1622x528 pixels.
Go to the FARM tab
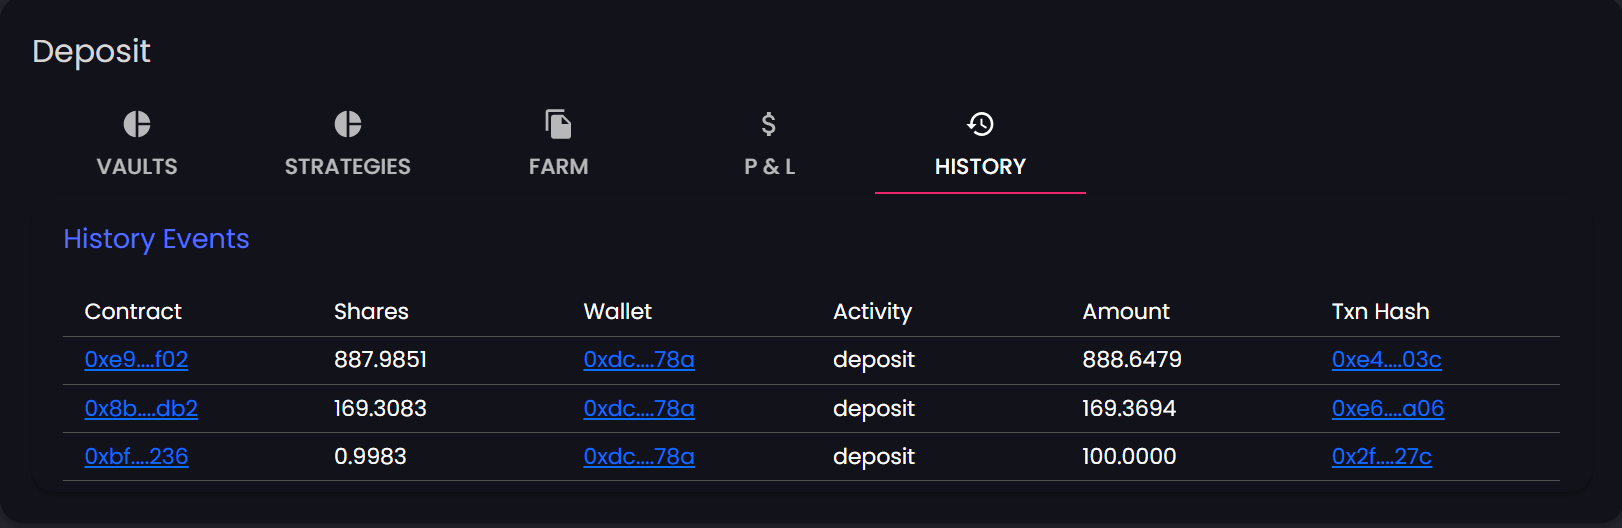point(558,167)
